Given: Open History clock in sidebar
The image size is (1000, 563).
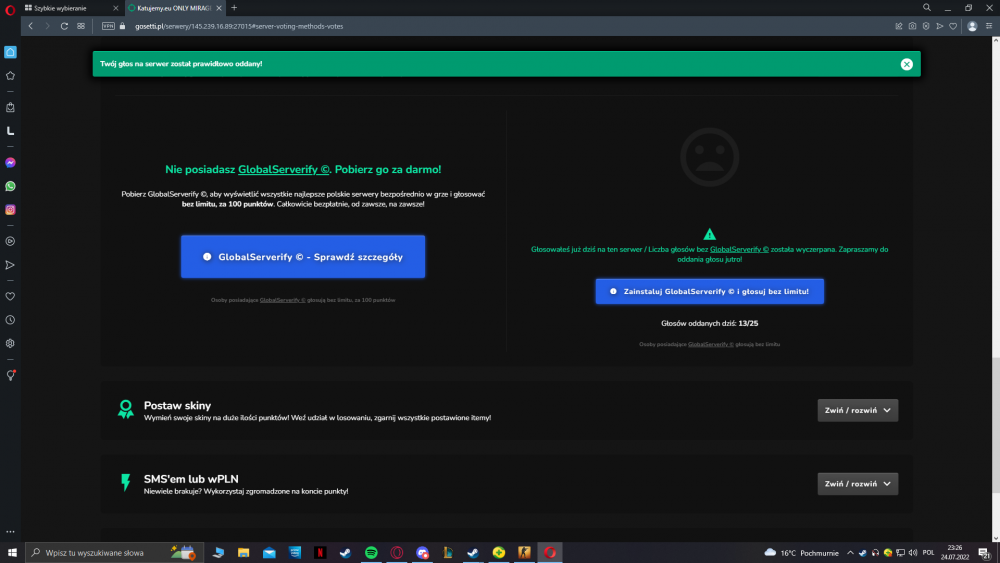Looking at the screenshot, I should click(x=10, y=320).
